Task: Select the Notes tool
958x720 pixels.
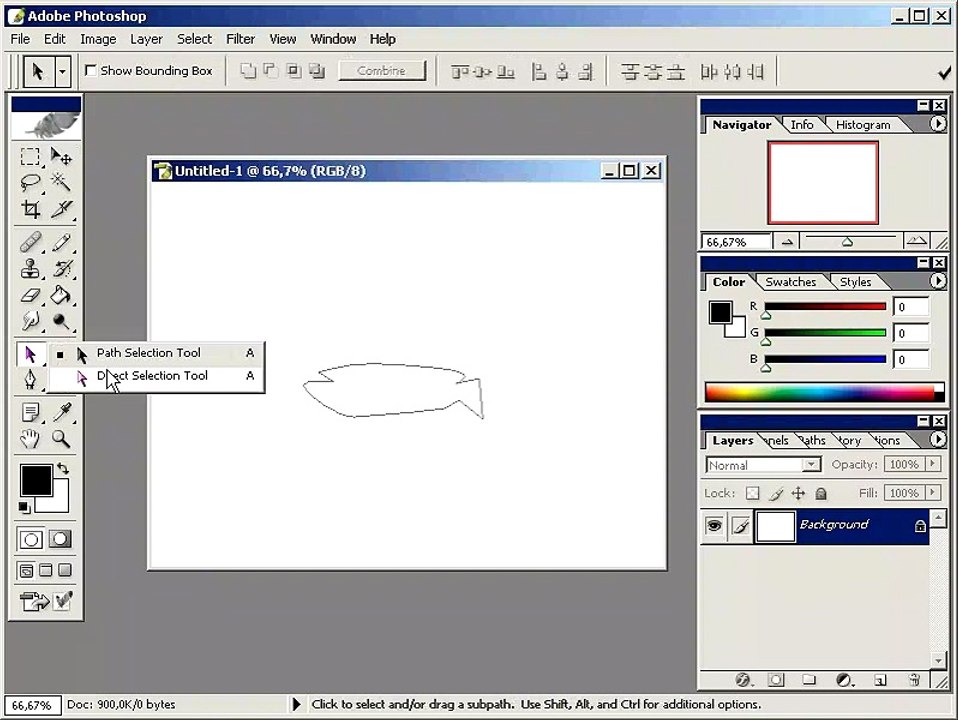Action: pos(30,413)
